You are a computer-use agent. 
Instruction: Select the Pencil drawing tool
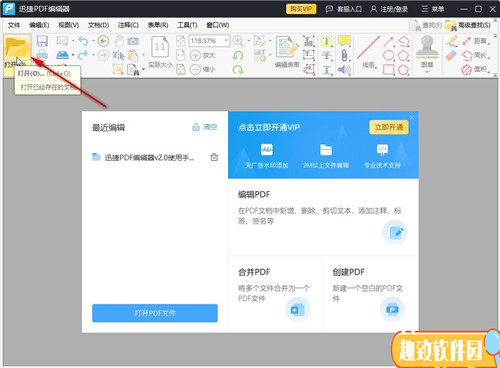coord(452,41)
